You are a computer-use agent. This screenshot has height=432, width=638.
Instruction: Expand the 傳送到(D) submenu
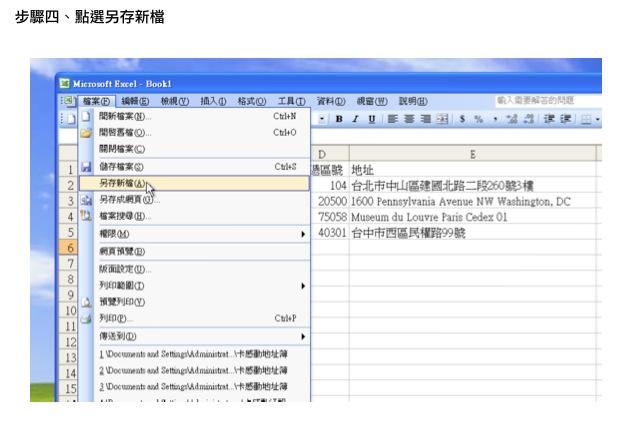pyautogui.click(x=194, y=336)
